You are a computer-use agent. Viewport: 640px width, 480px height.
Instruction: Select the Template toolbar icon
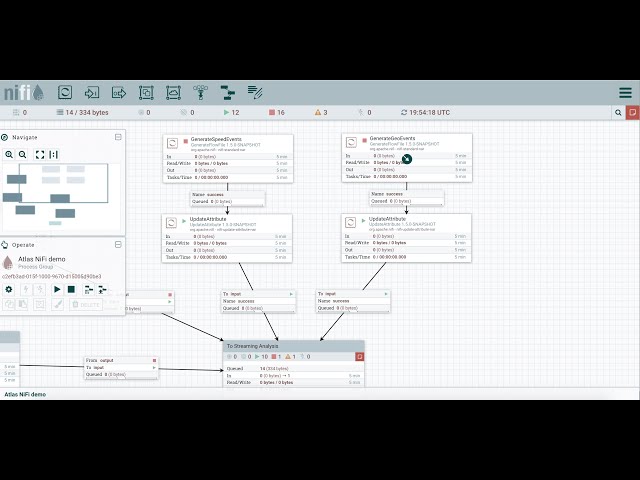tap(227, 93)
